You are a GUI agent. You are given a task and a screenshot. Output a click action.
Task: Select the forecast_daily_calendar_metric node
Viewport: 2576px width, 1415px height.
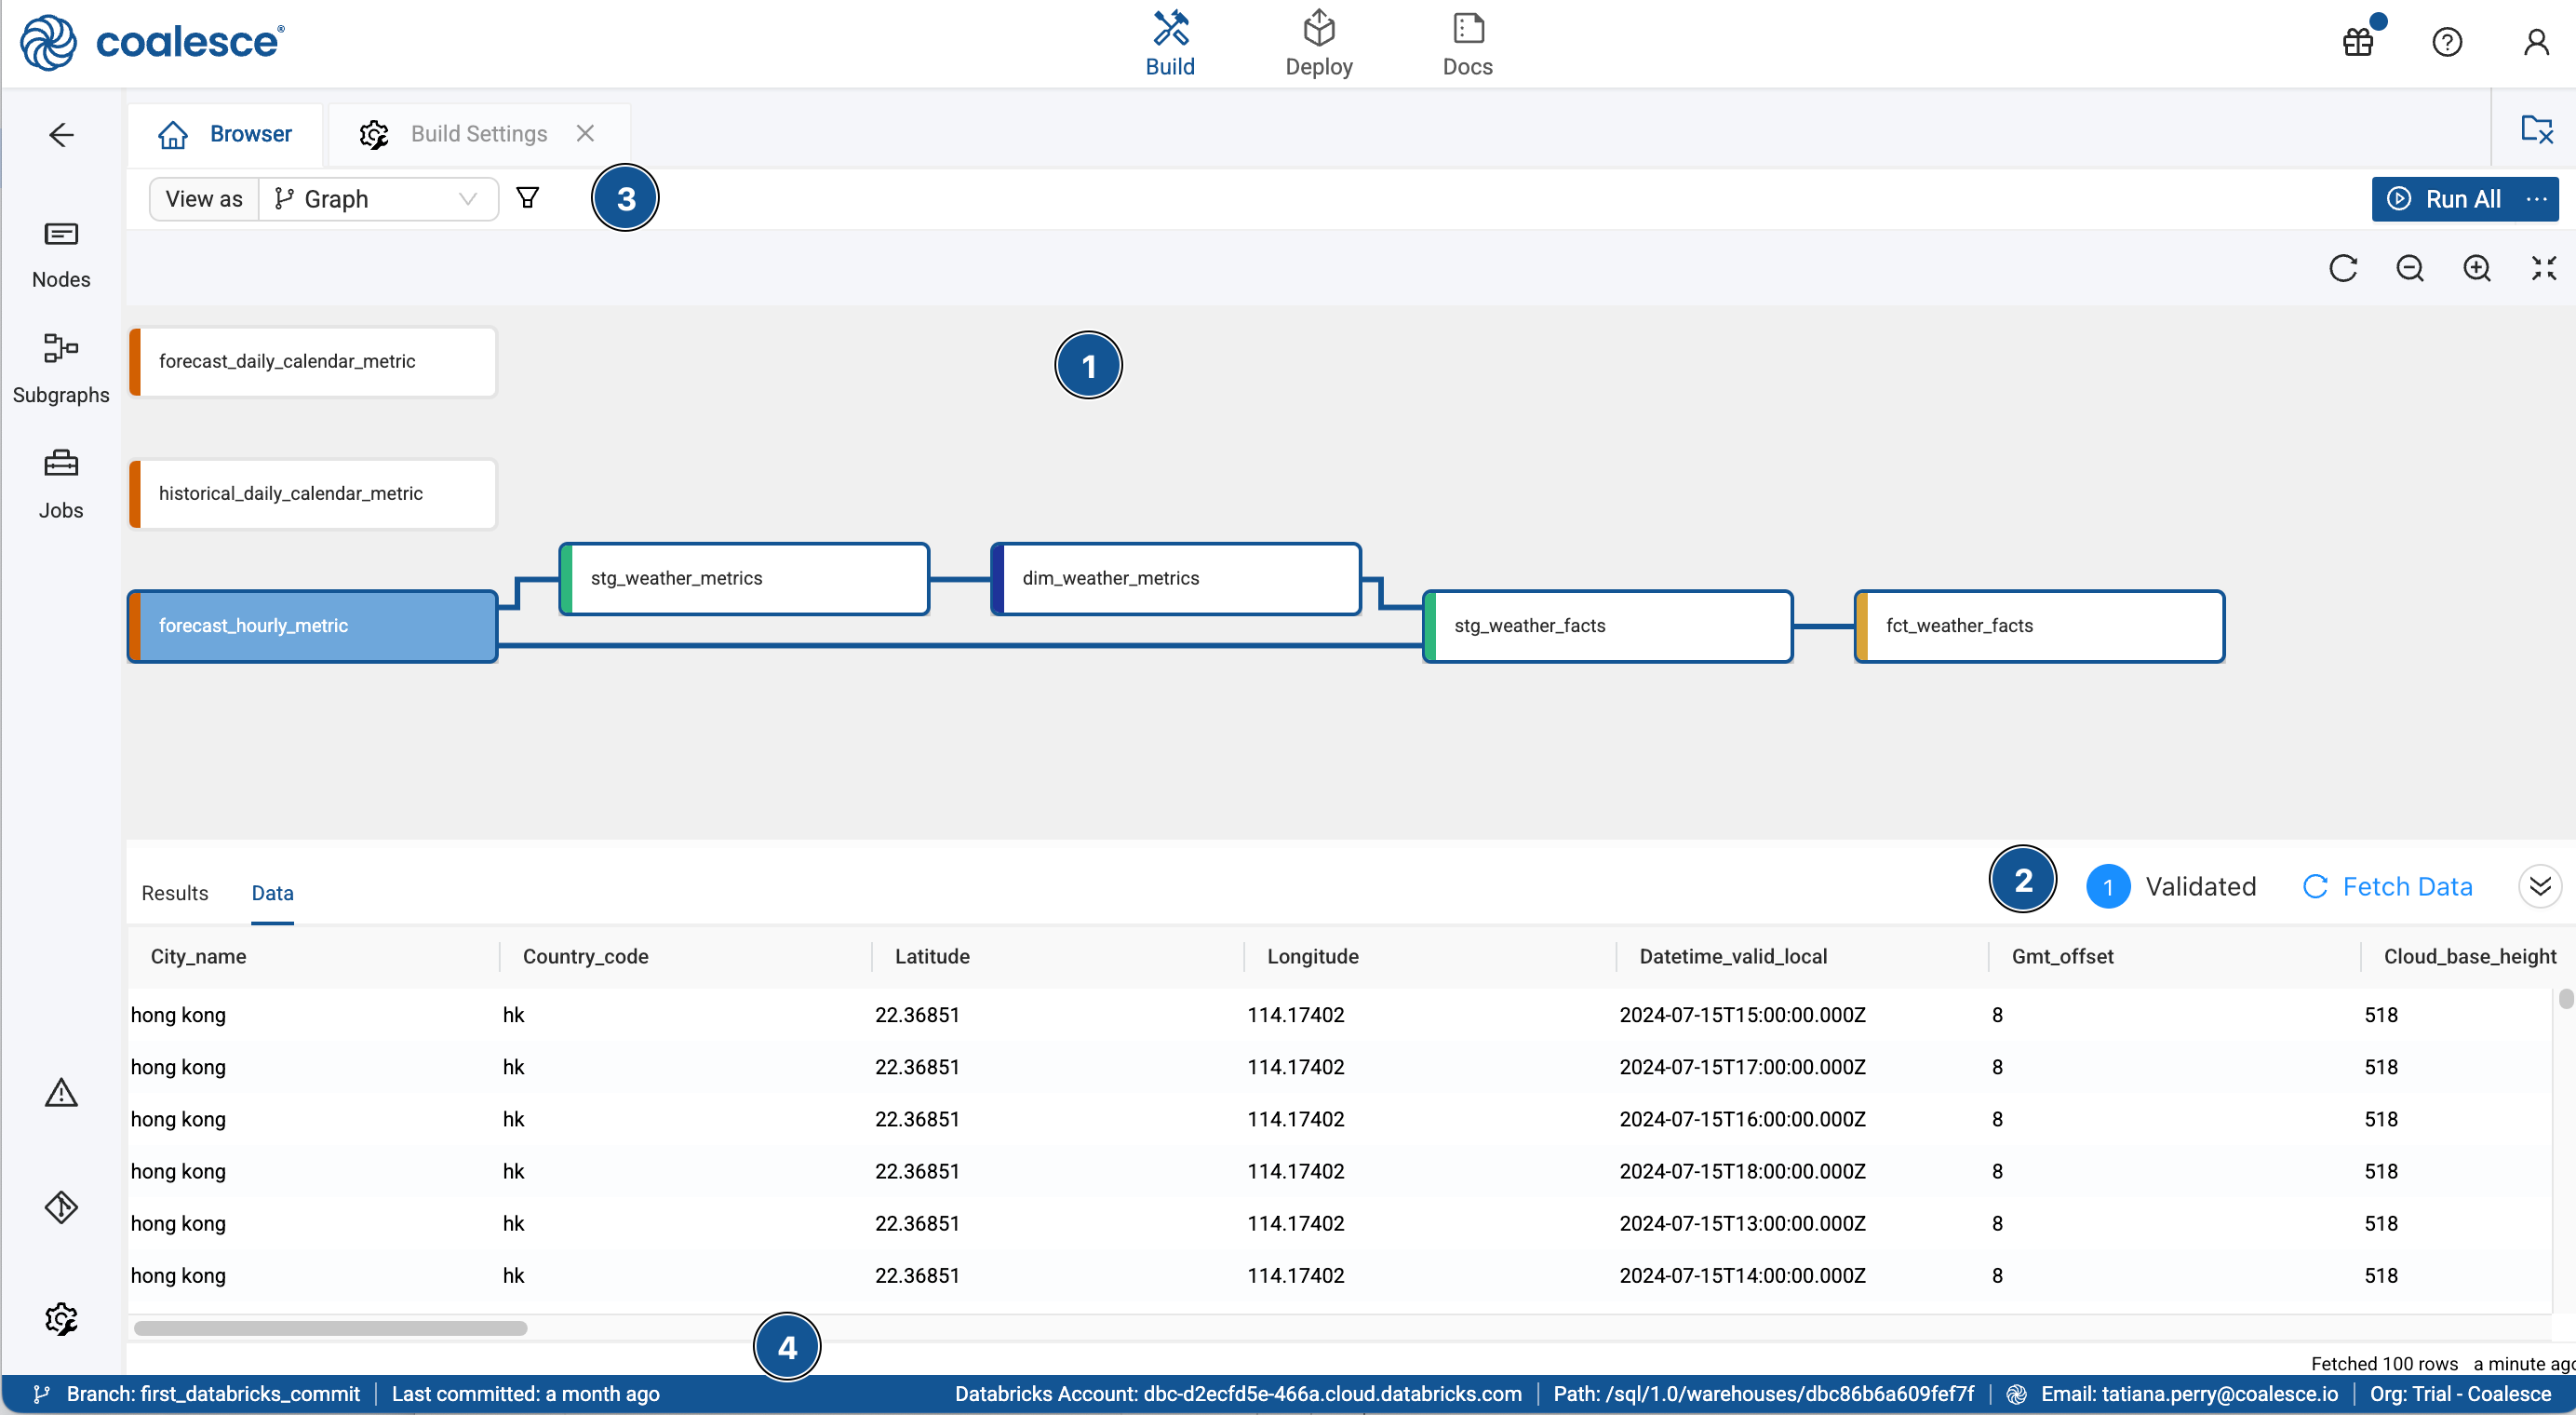(x=313, y=361)
